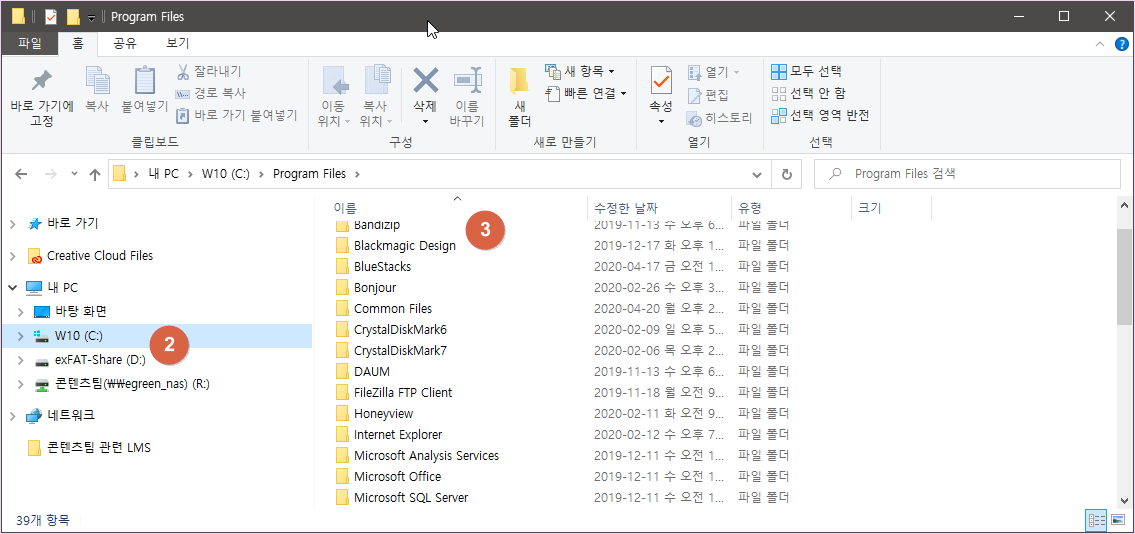Pin to Quick Access (바로 가기에 고정)

click(x=42, y=98)
